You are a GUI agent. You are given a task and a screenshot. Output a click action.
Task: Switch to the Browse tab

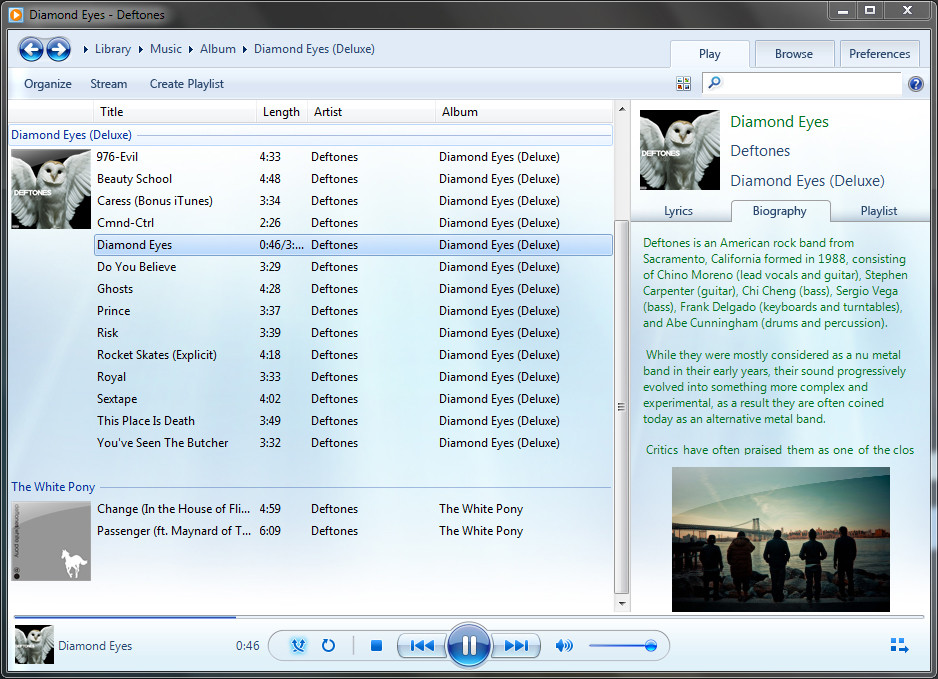tap(794, 54)
